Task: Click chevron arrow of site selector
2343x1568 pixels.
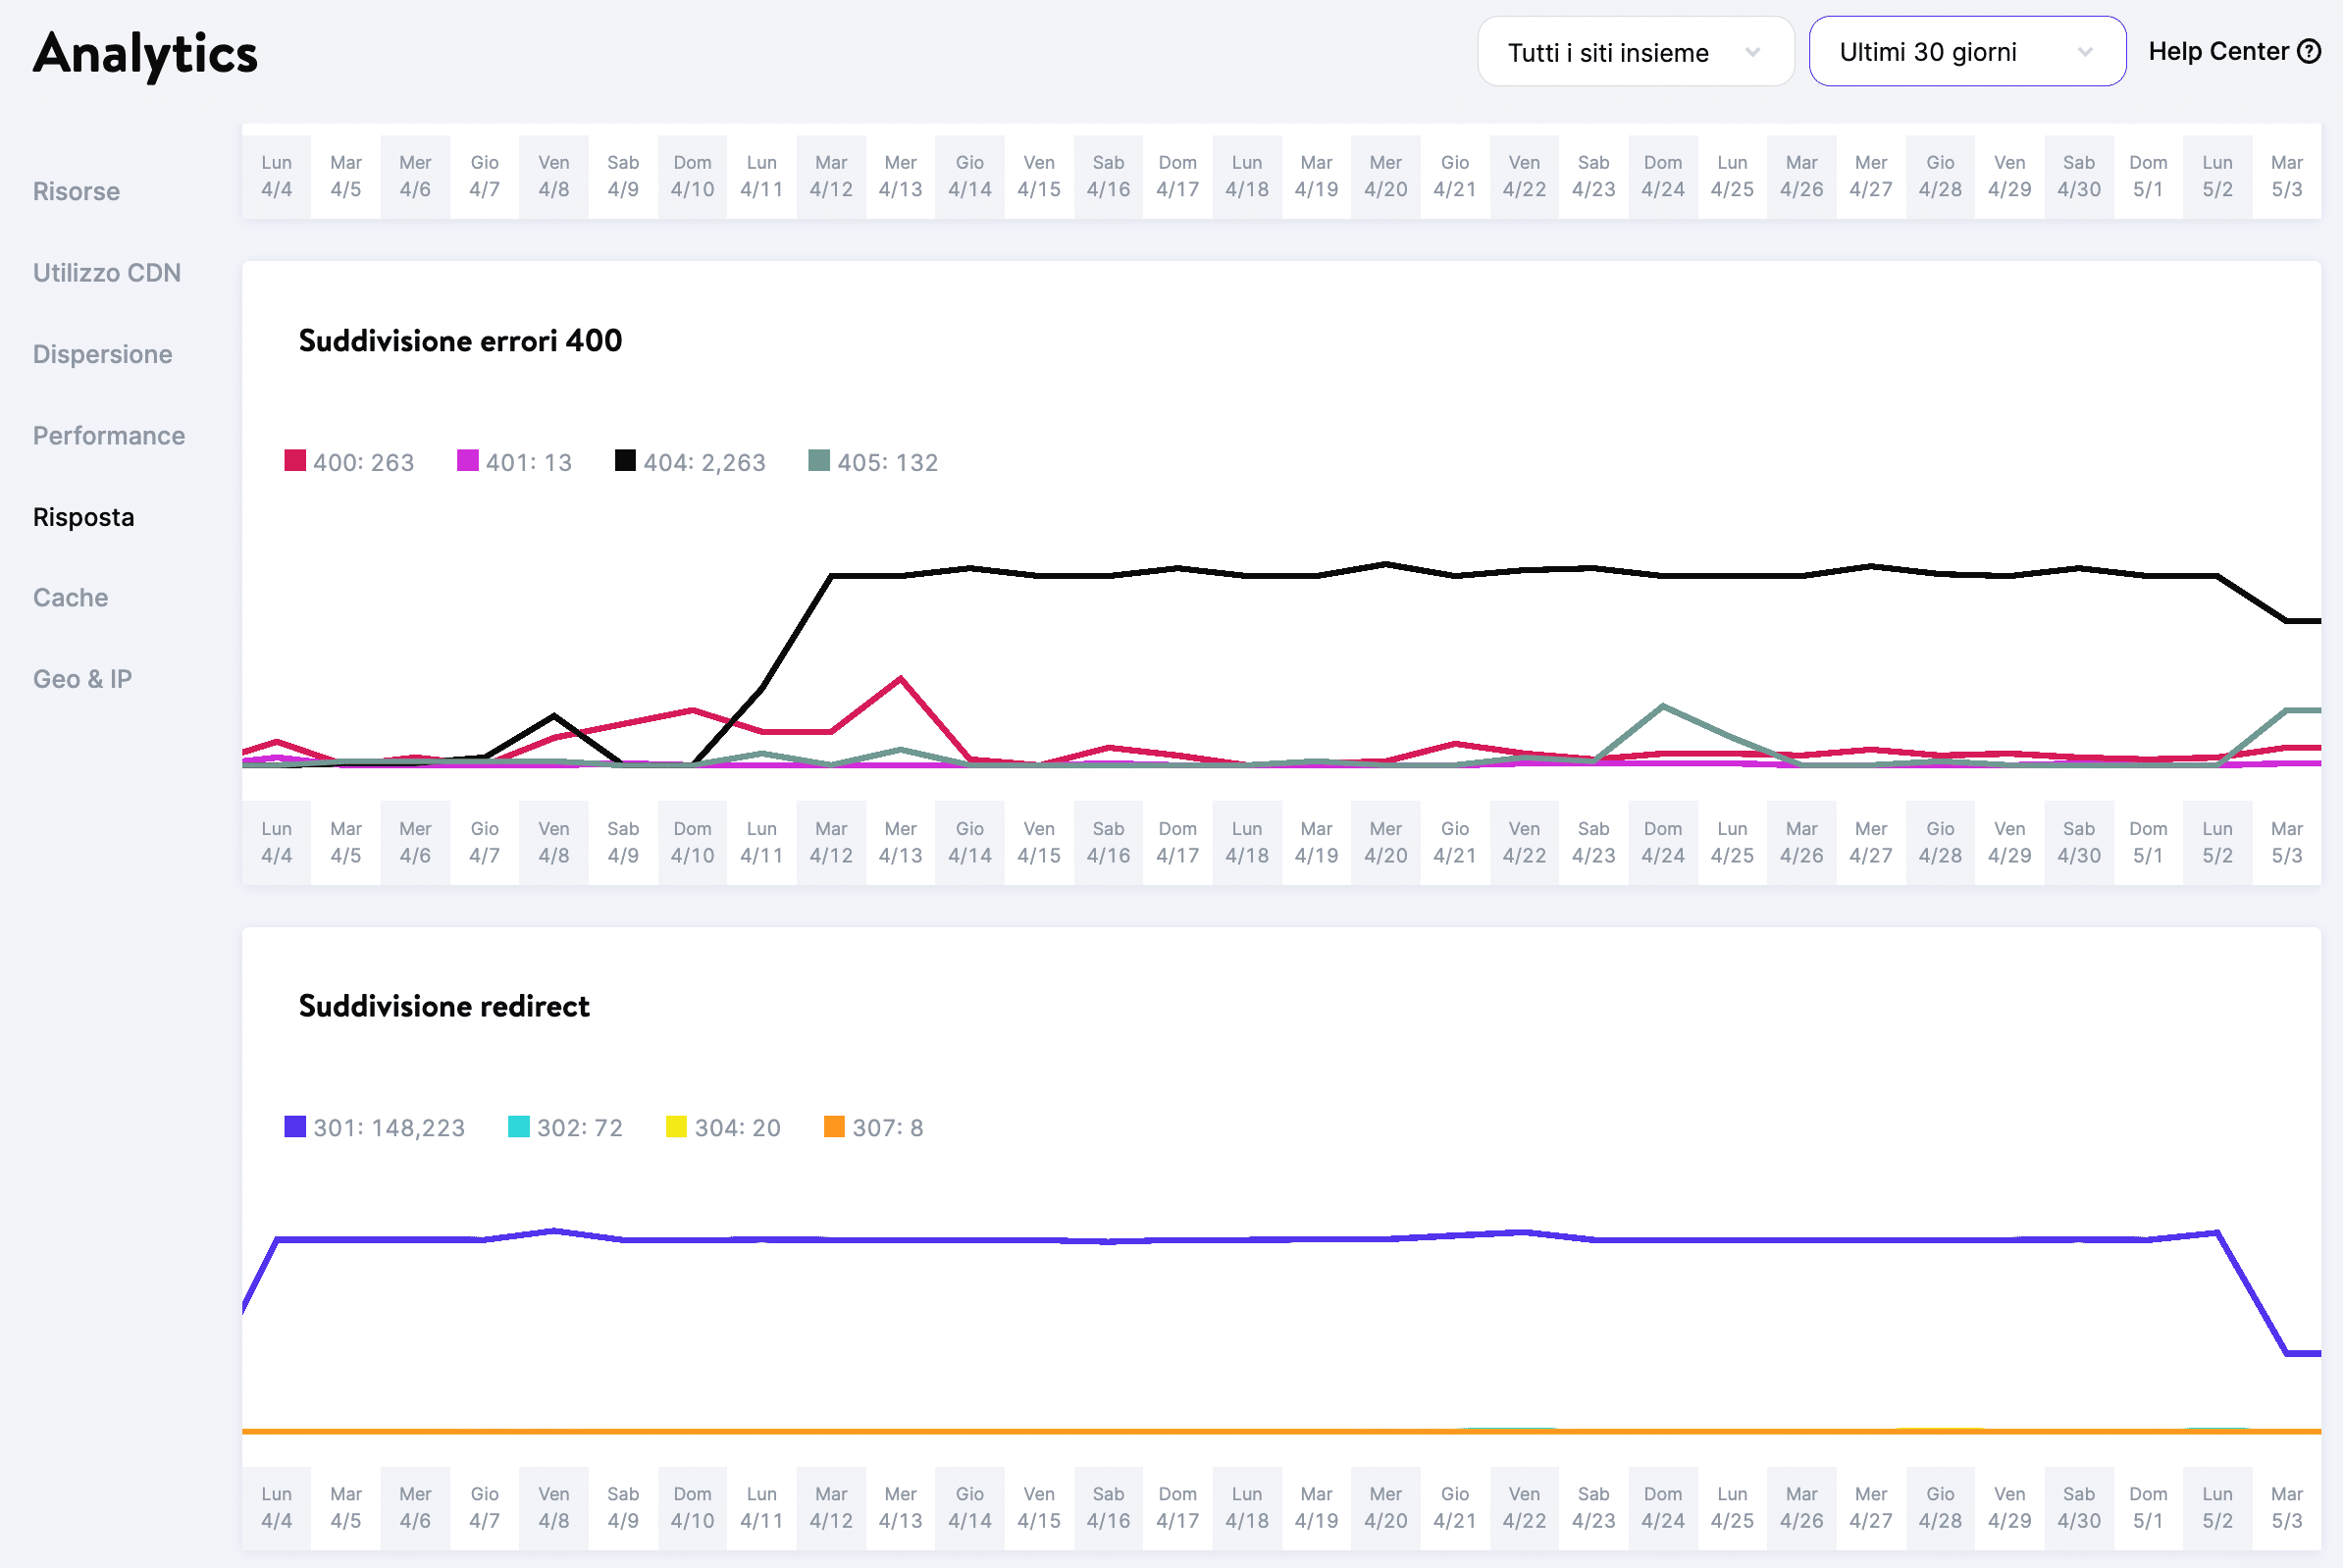Action: click(1752, 52)
